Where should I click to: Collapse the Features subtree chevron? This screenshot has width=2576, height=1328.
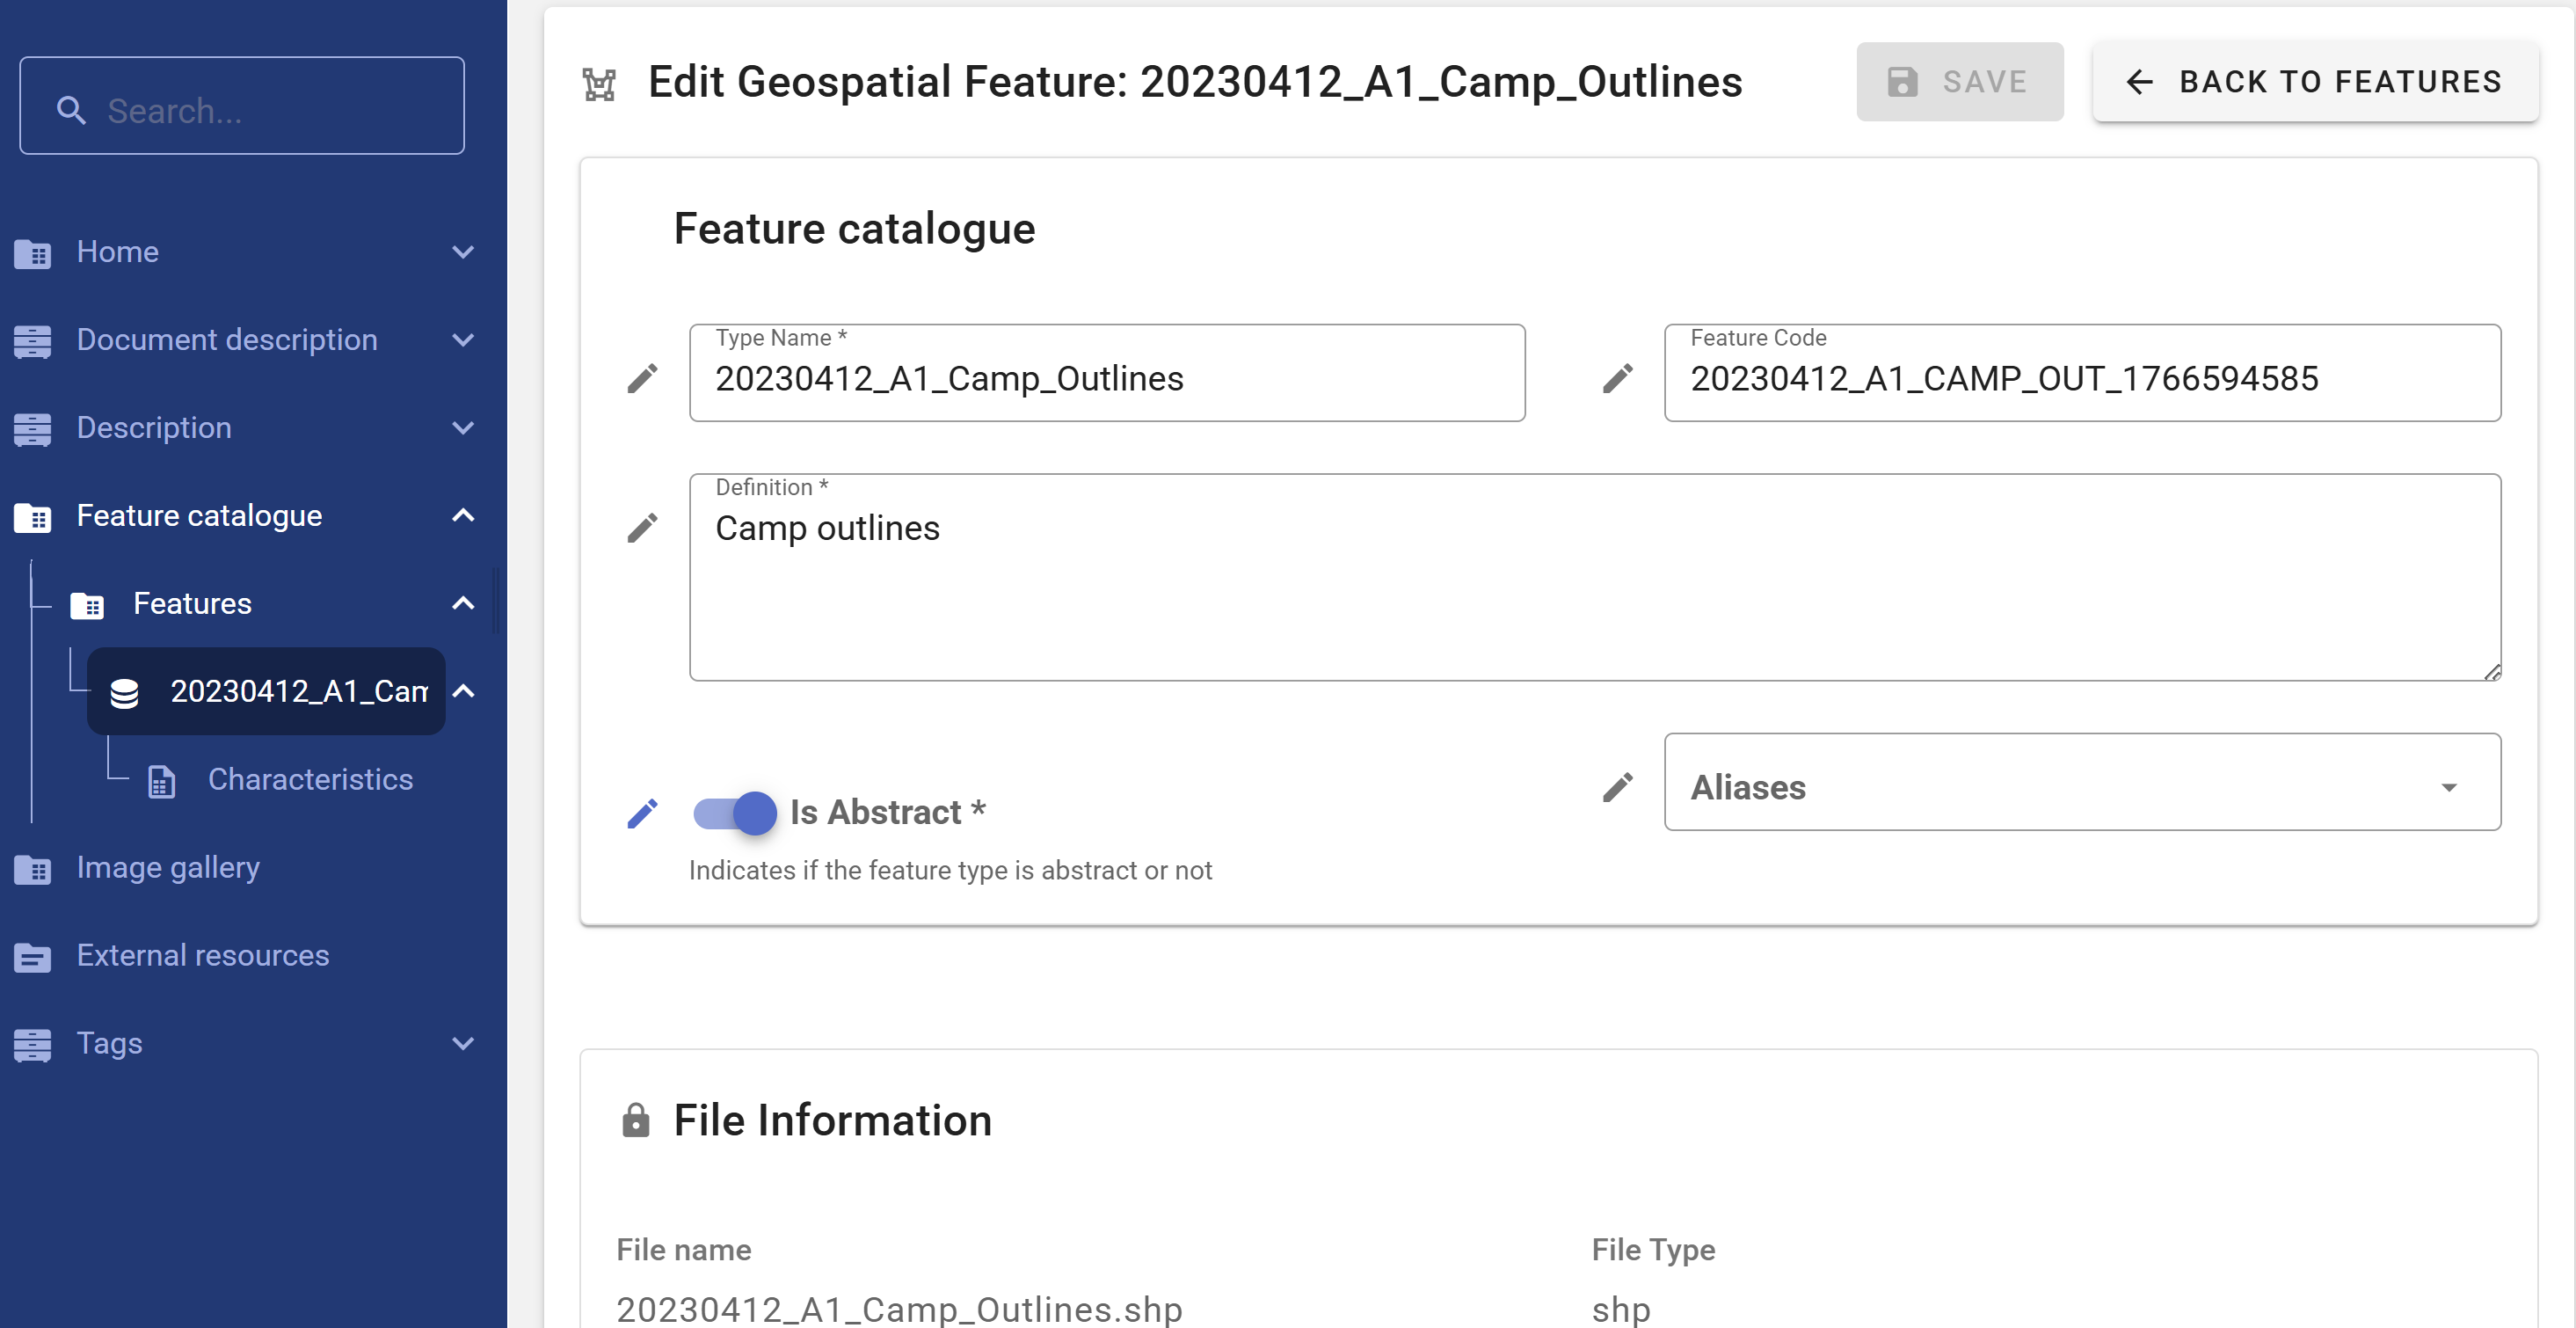click(x=462, y=603)
